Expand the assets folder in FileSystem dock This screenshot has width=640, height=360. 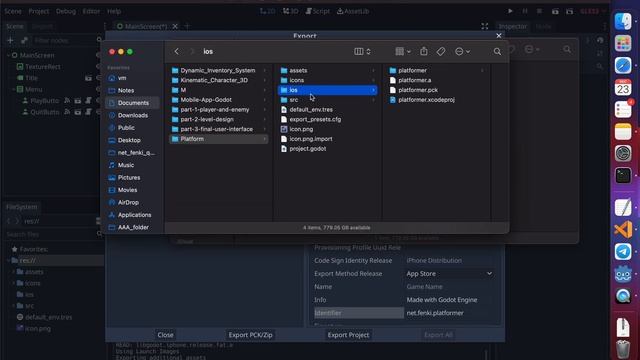pos(13,271)
